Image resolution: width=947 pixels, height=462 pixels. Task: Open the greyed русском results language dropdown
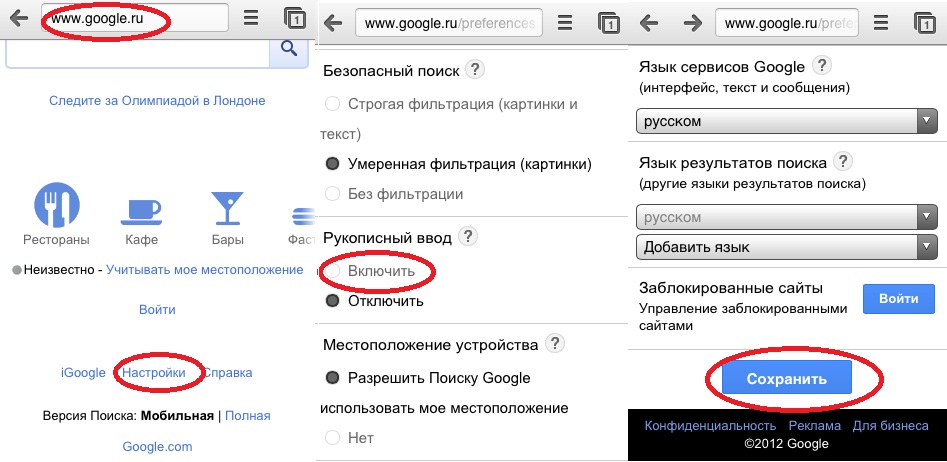[x=787, y=217]
